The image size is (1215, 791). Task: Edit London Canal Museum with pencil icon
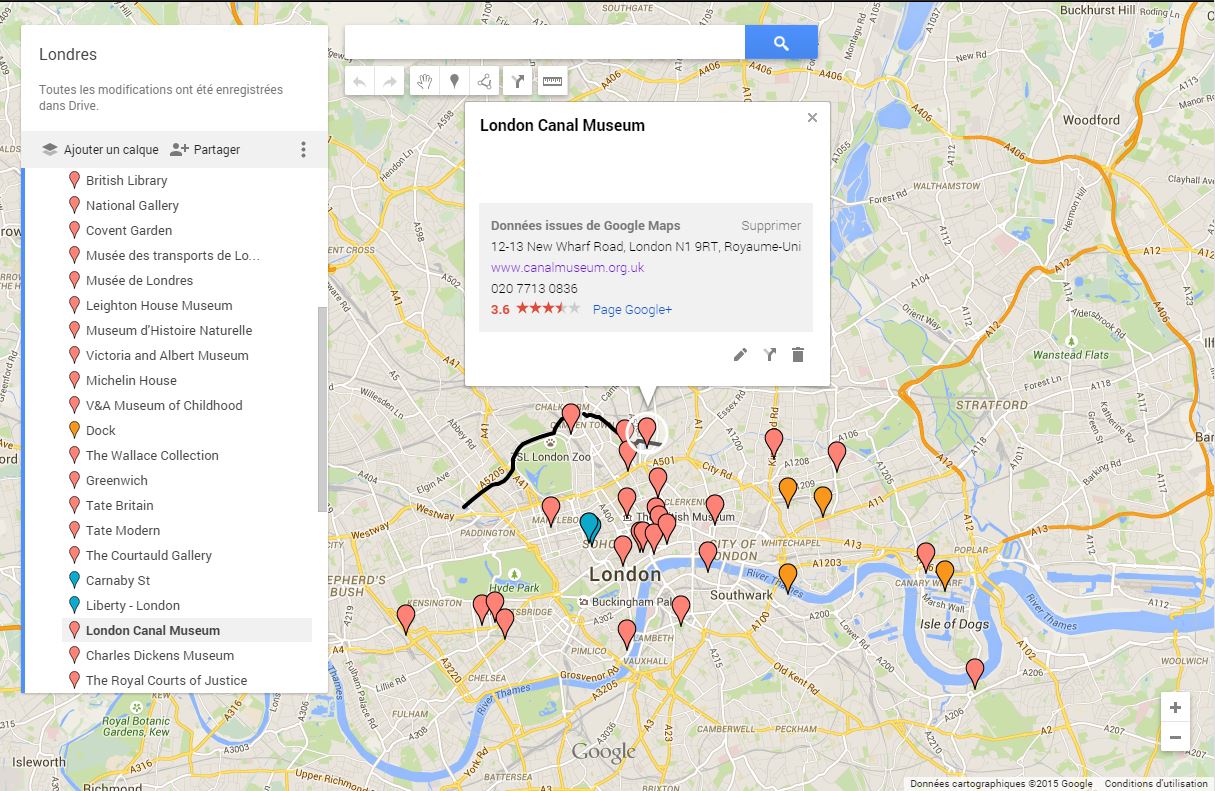[740, 354]
